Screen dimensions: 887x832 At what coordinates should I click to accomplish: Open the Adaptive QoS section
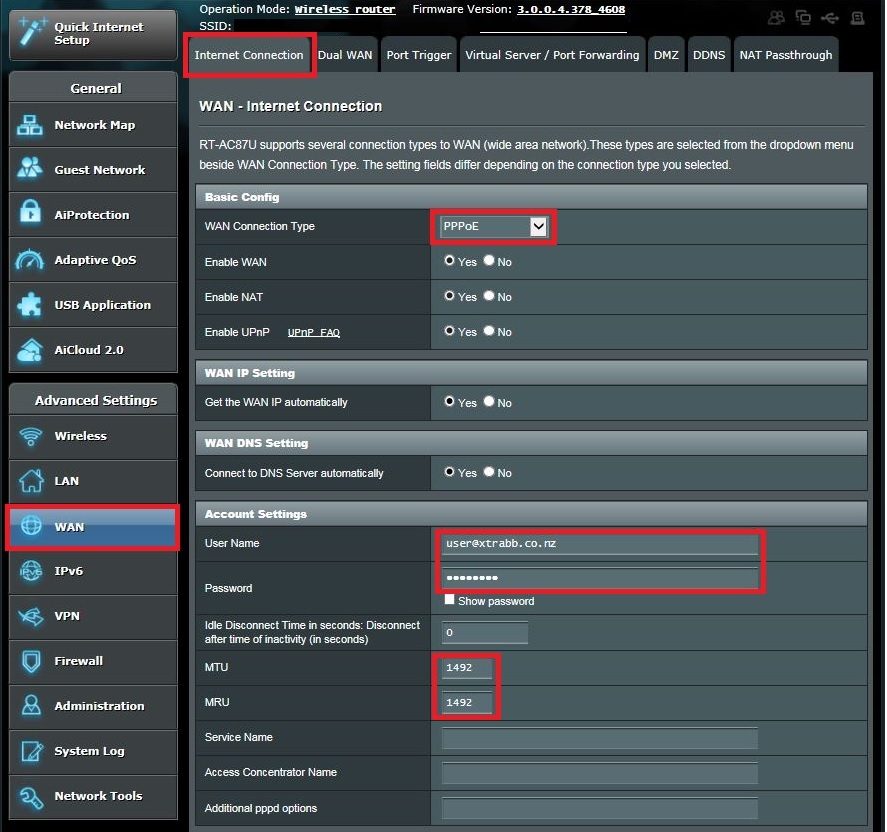click(92, 259)
